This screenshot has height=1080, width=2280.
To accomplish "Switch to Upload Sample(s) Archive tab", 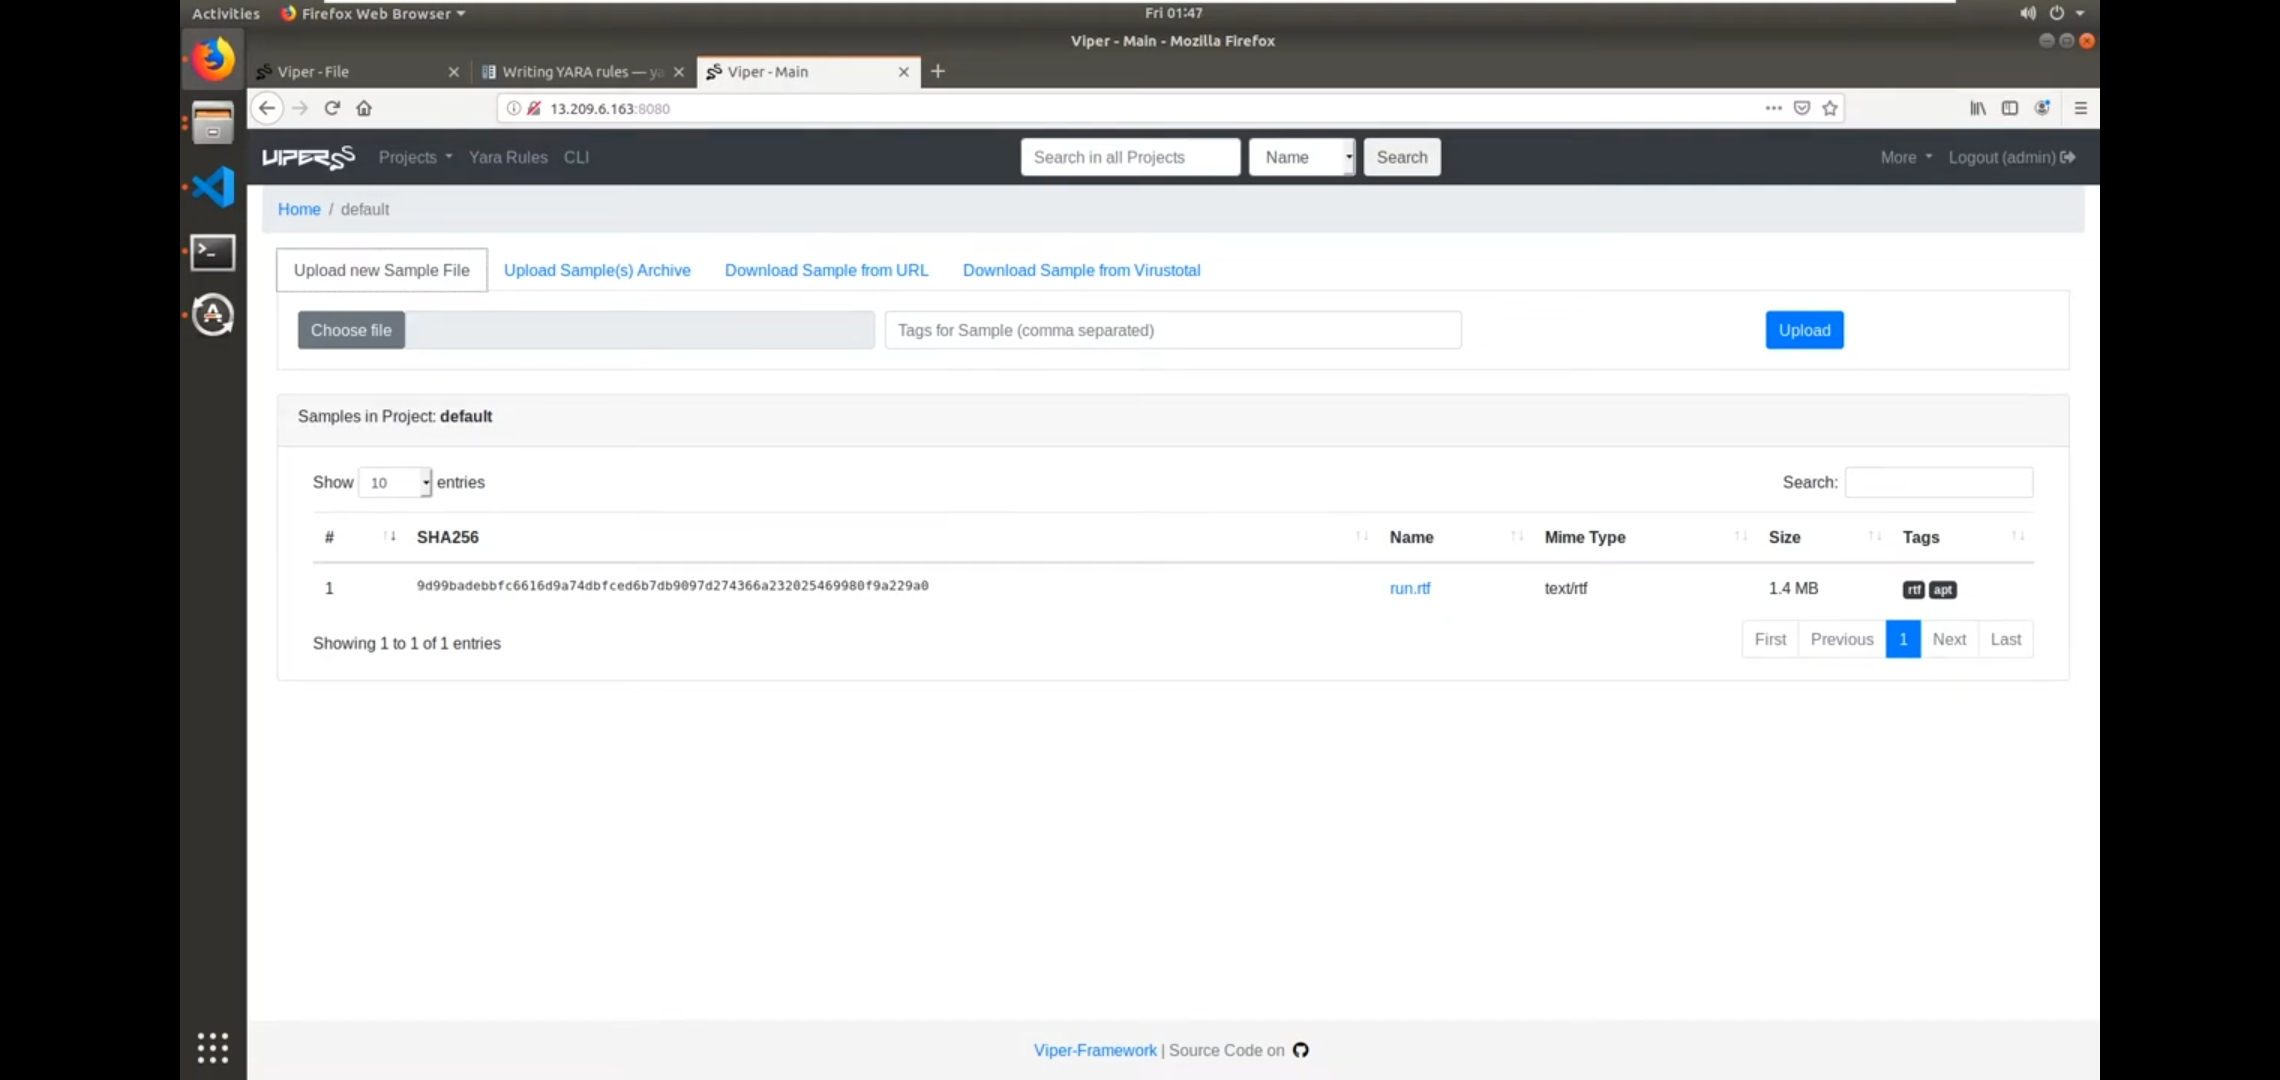I will pos(597,270).
